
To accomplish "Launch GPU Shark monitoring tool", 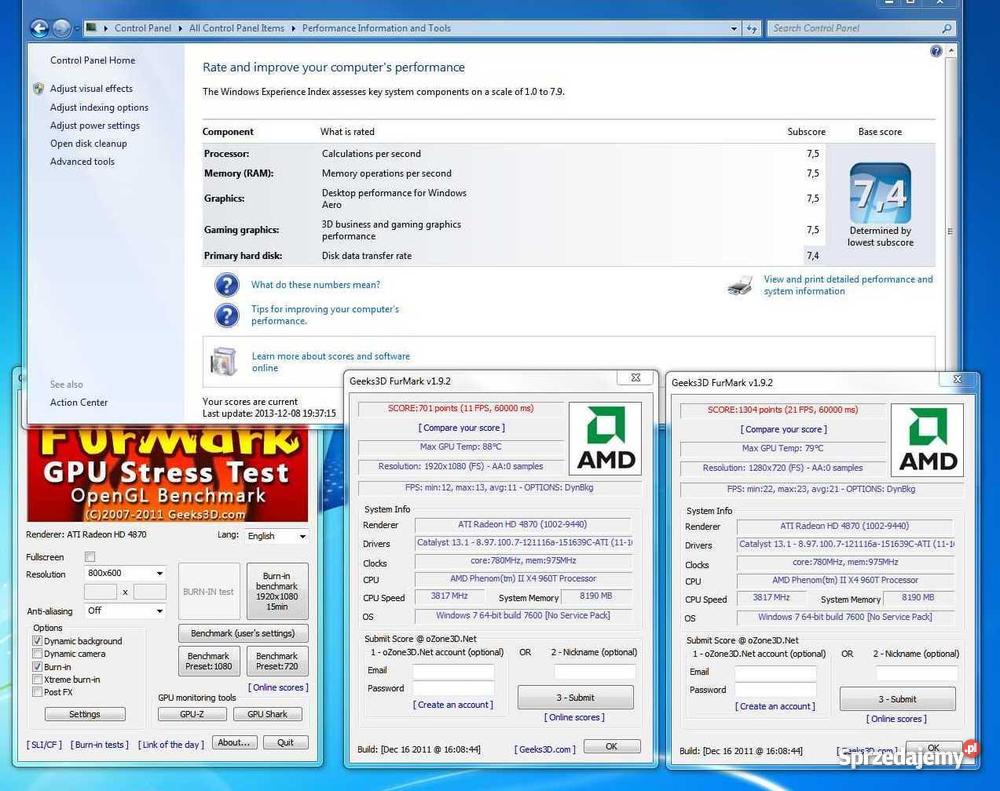I will (267, 714).
